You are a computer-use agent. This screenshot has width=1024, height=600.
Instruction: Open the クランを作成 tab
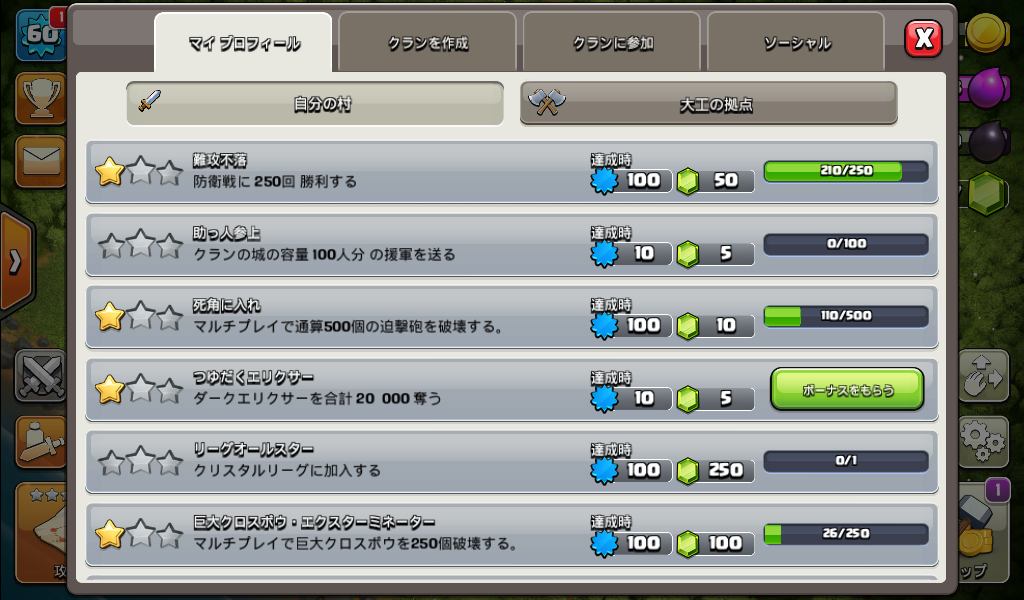click(x=427, y=43)
